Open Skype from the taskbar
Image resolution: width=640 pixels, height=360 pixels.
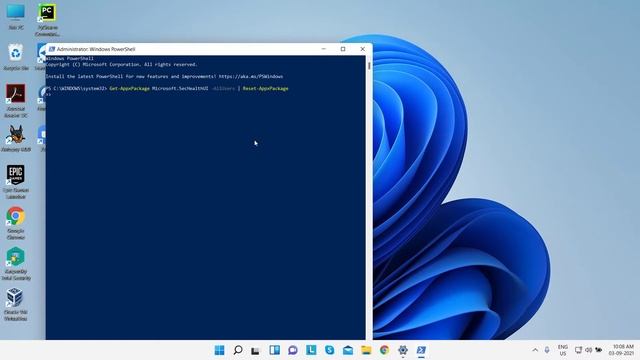click(329, 350)
